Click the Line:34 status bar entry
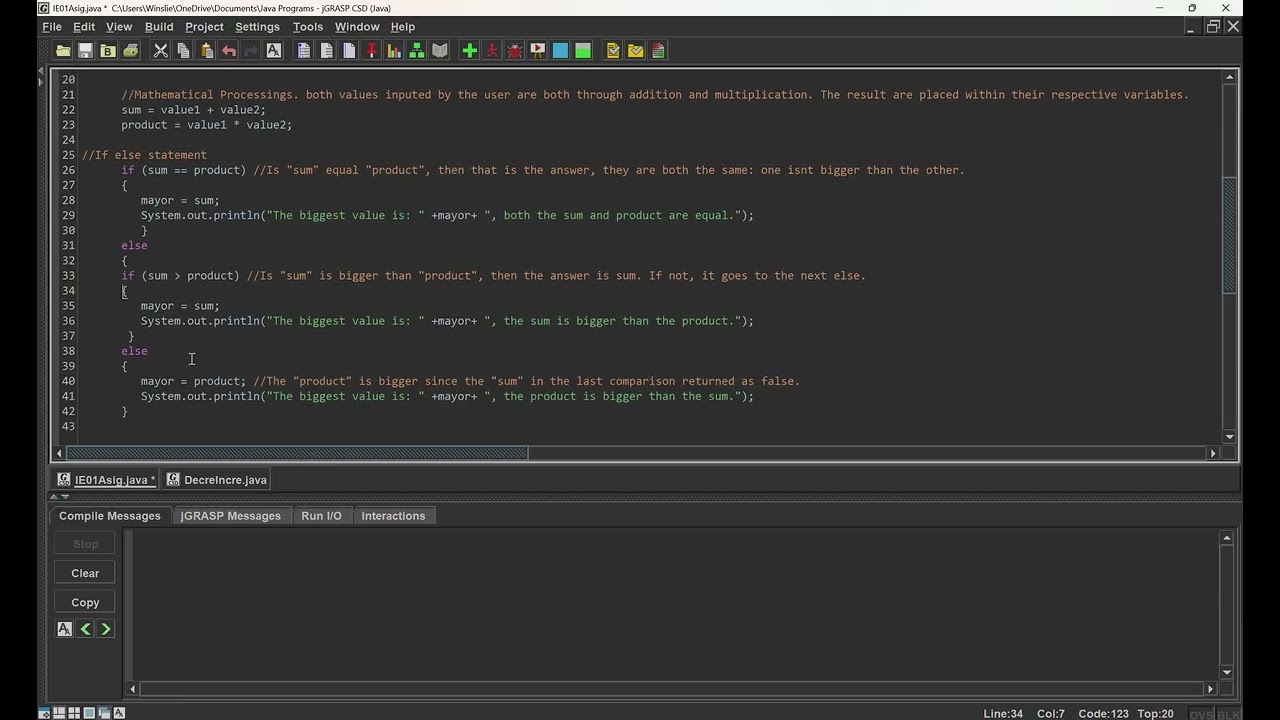Screen dimensions: 1280x720 click(1003, 714)
